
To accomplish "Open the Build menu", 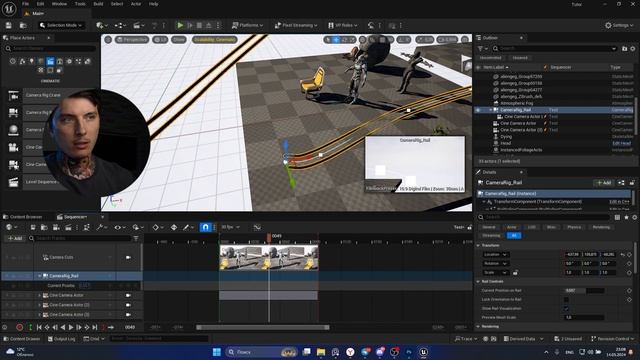I will click(x=98, y=4).
